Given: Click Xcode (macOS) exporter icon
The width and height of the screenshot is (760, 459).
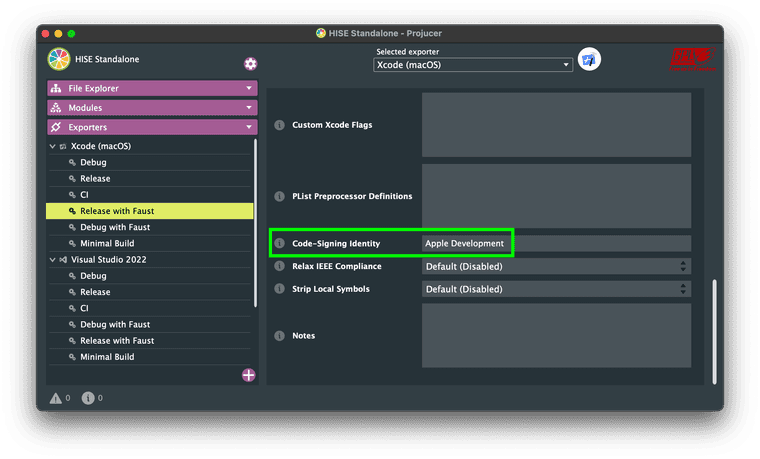Looking at the screenshot, I should [x=63, y=146].
